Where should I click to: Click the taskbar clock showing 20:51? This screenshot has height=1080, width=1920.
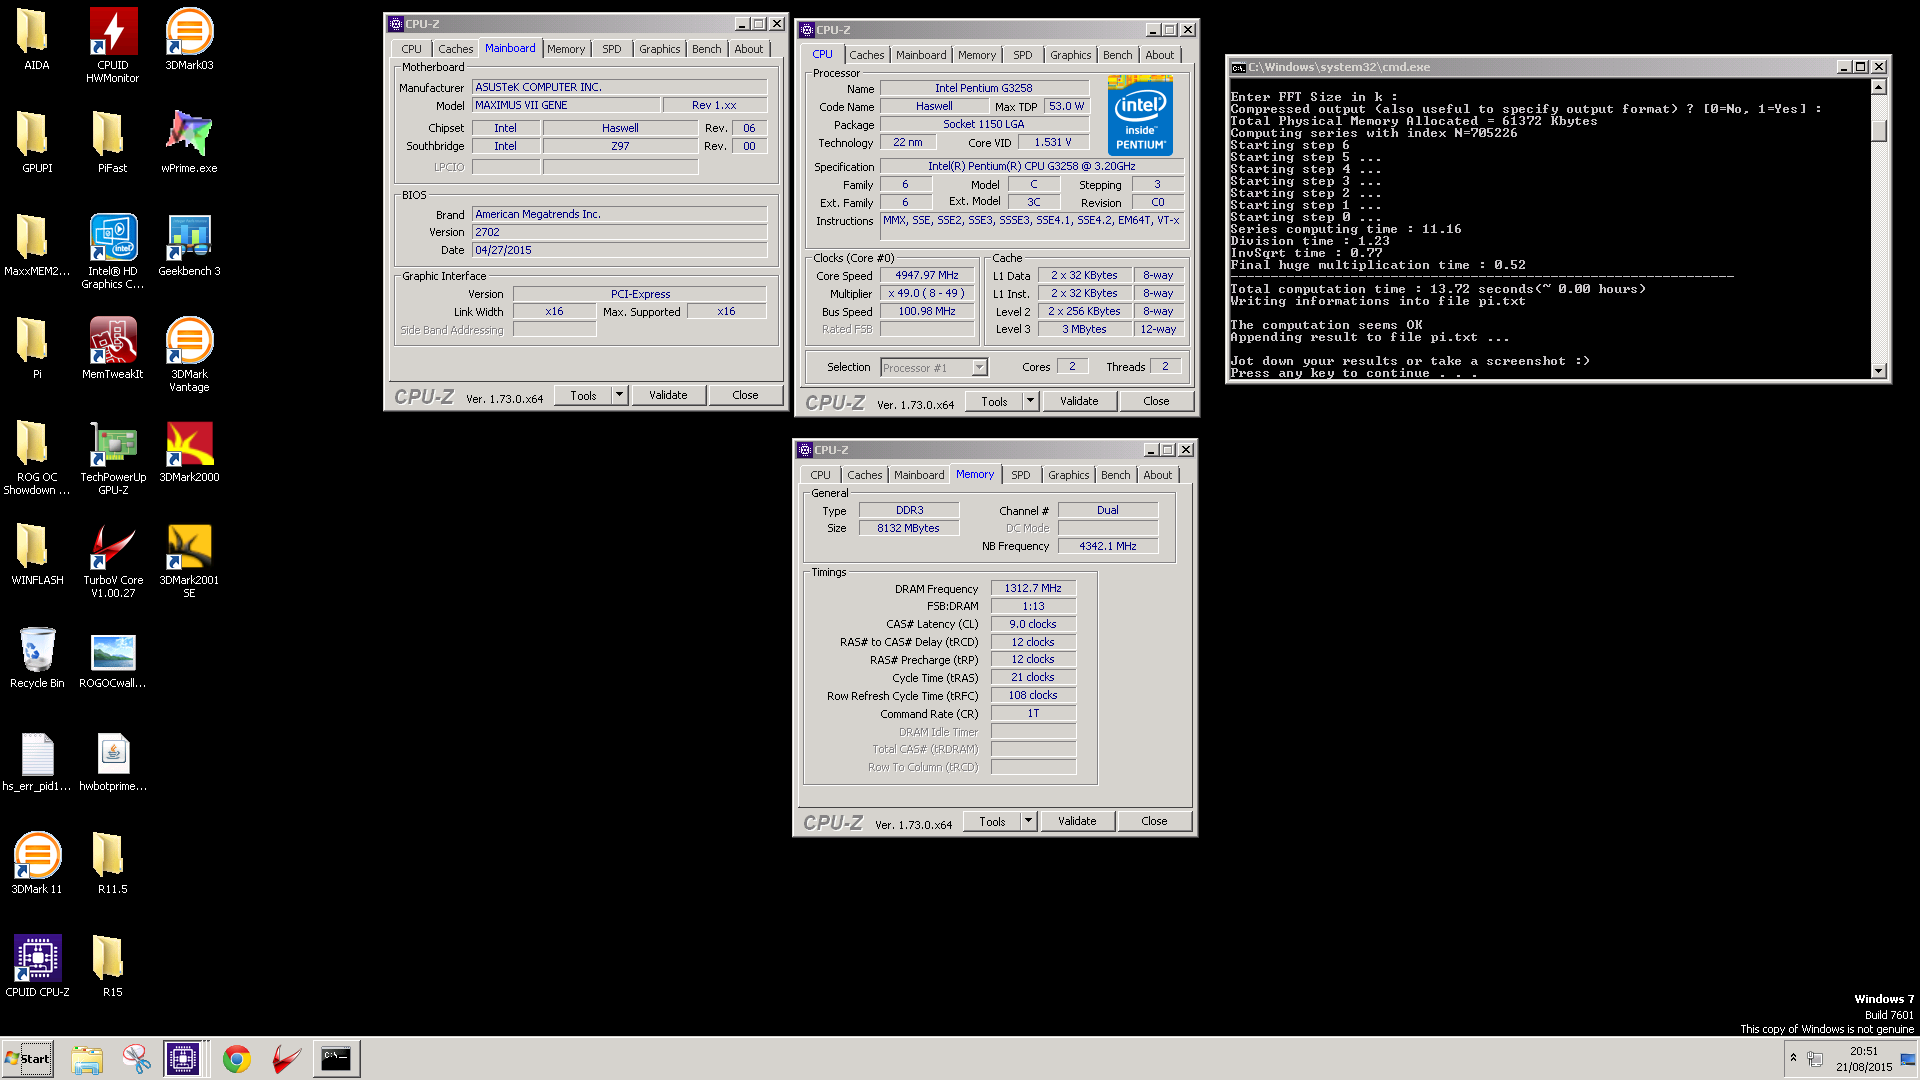tap(1864, 1059)
